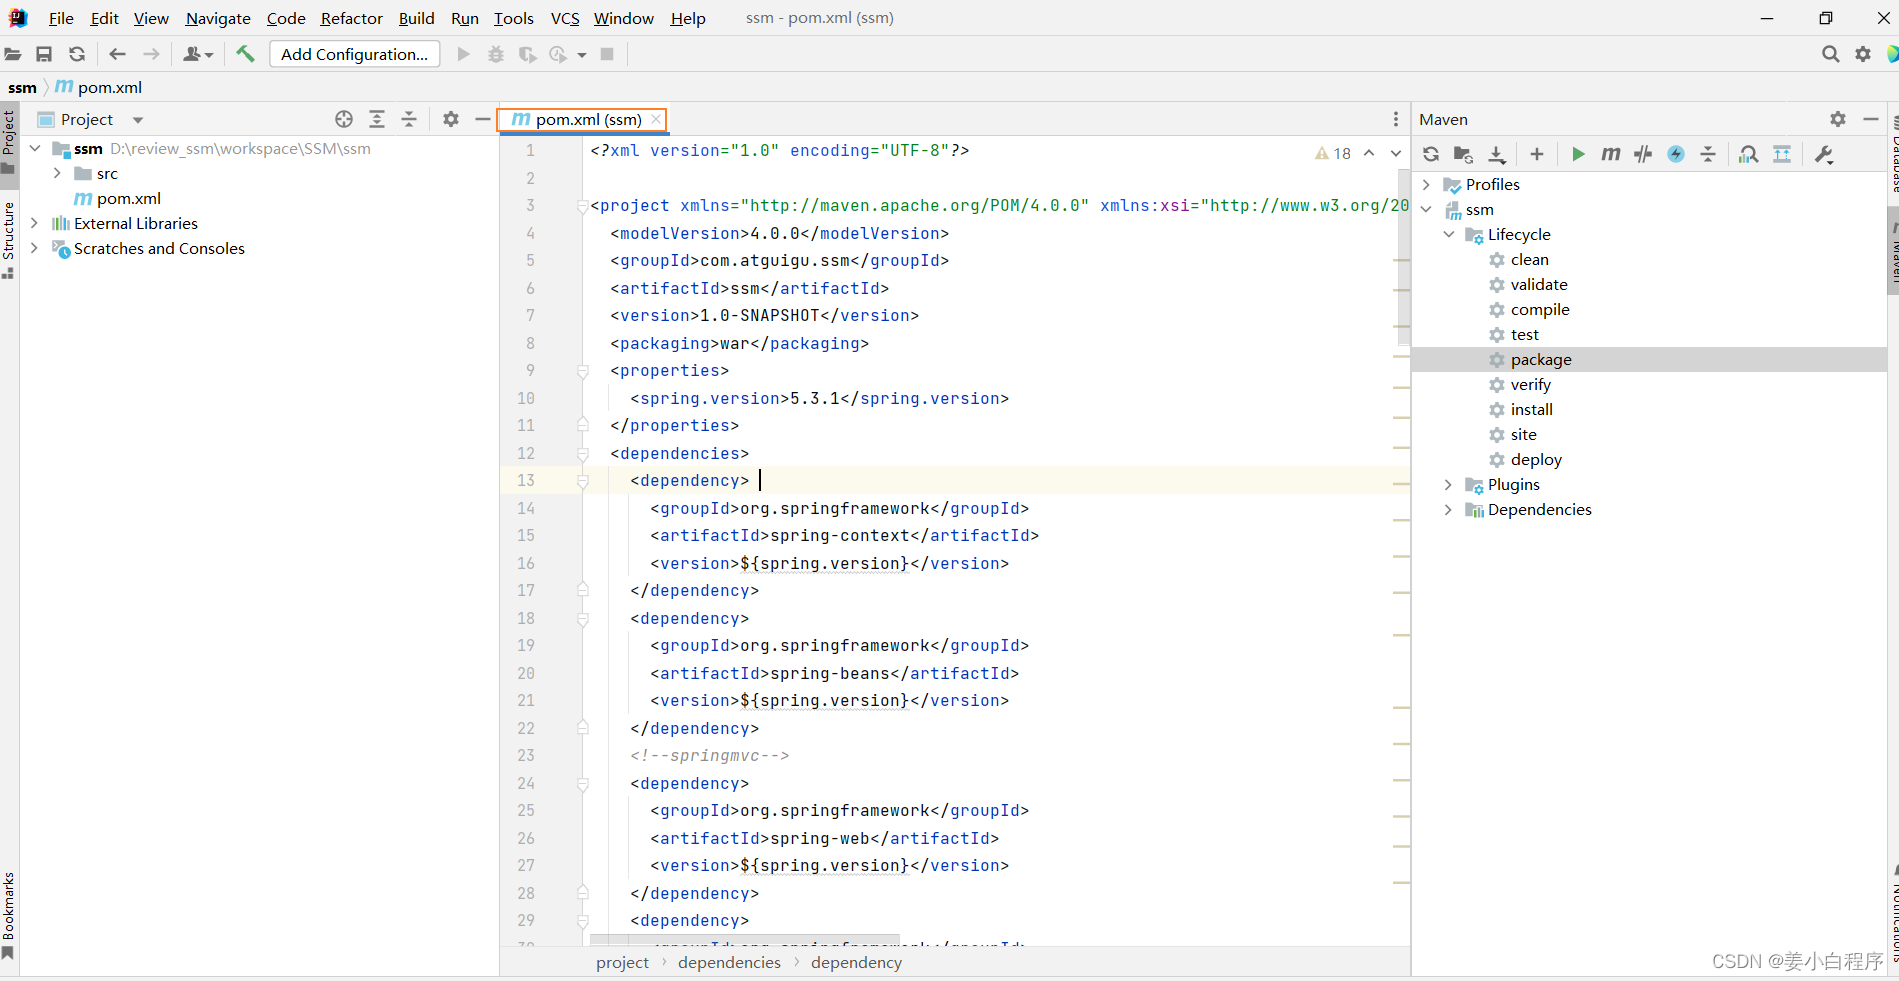Click the Download Sources icon in Maven panel
This screenshot has width=1899, height=981.
[x=1496, y=154]
